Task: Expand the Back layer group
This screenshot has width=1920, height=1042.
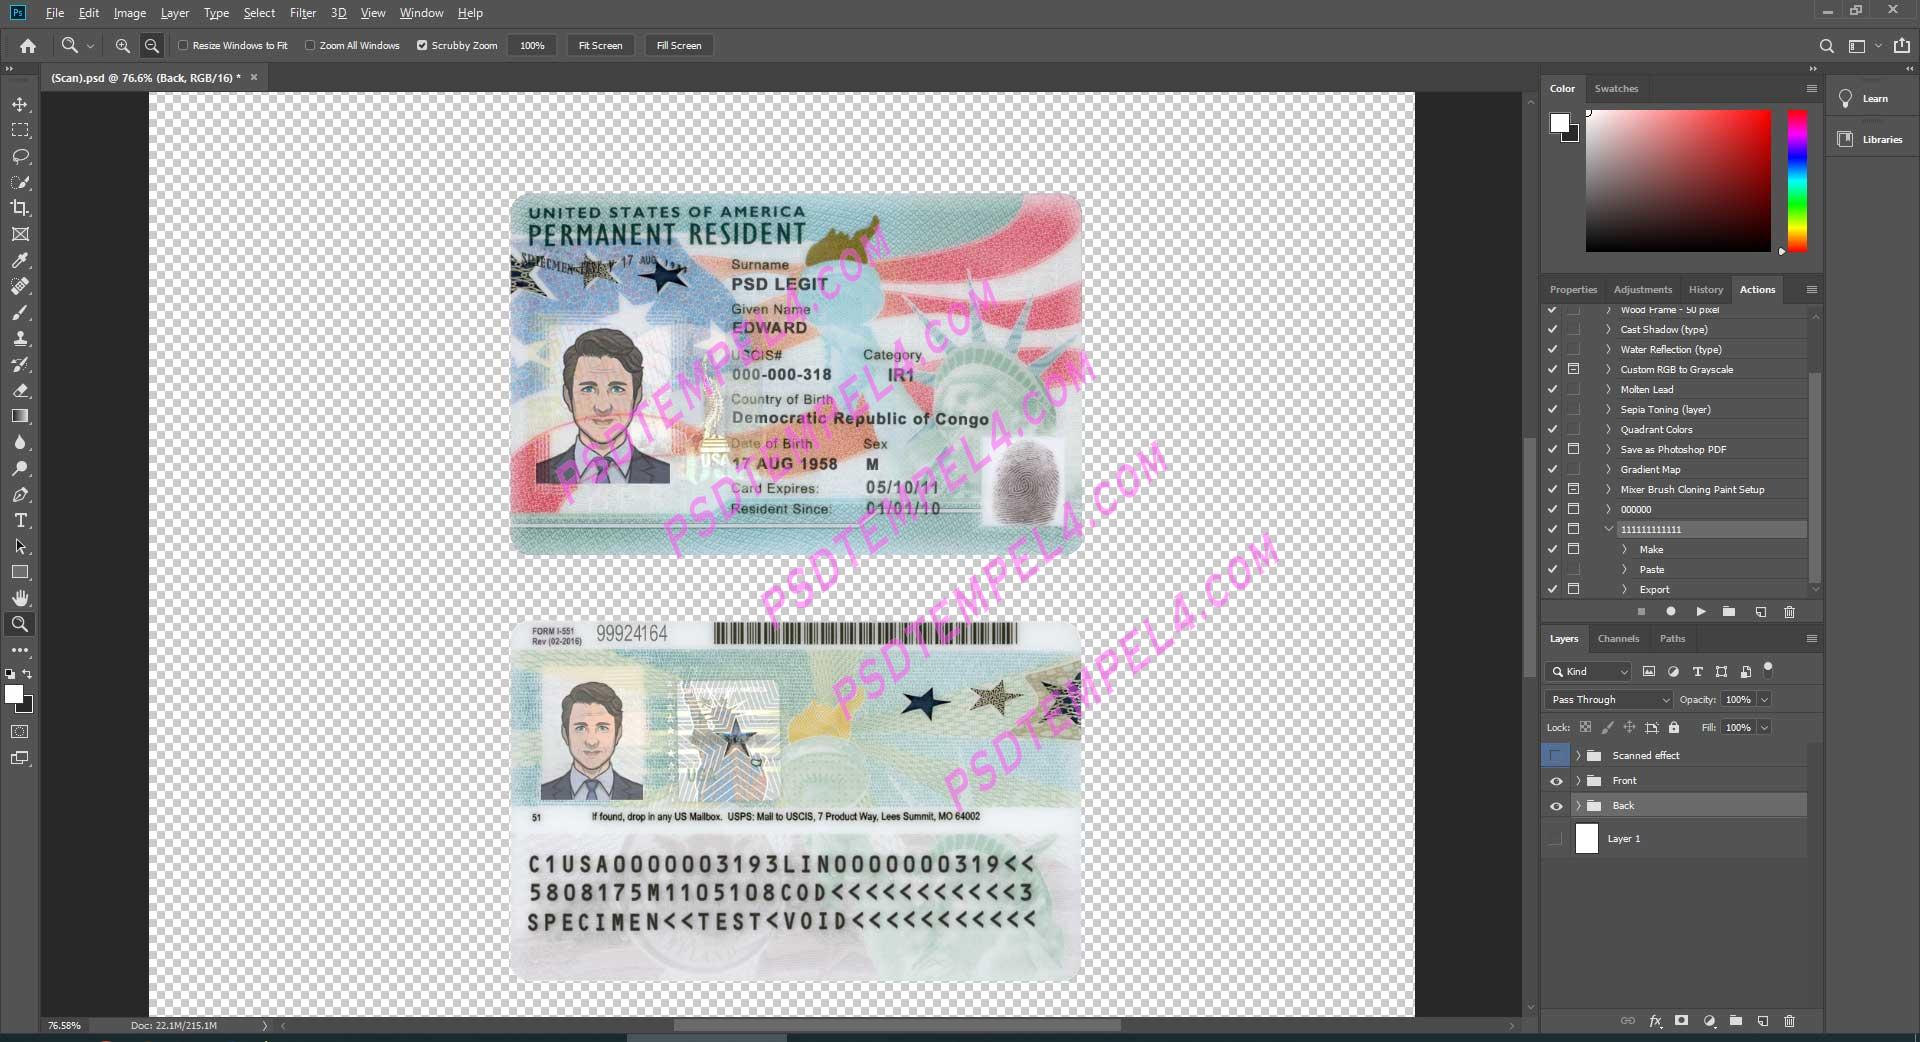Action: (x=1578, y=806)
